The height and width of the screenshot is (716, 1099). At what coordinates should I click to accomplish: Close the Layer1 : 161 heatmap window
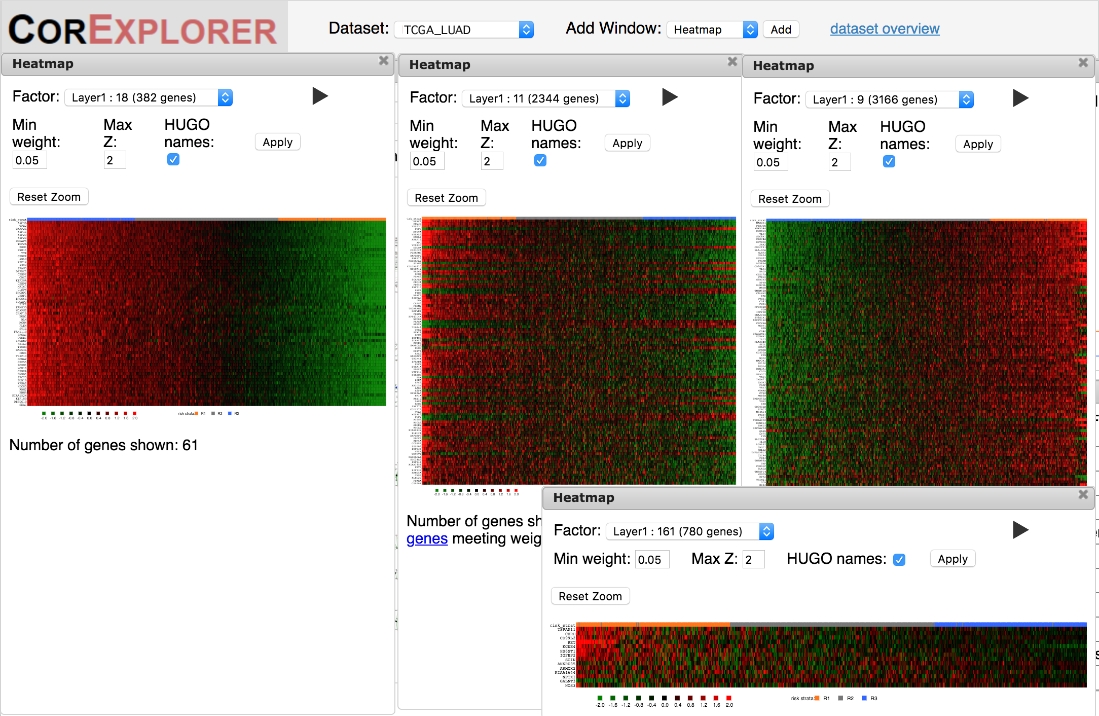pyautogui.click(x=1083, y=495)
